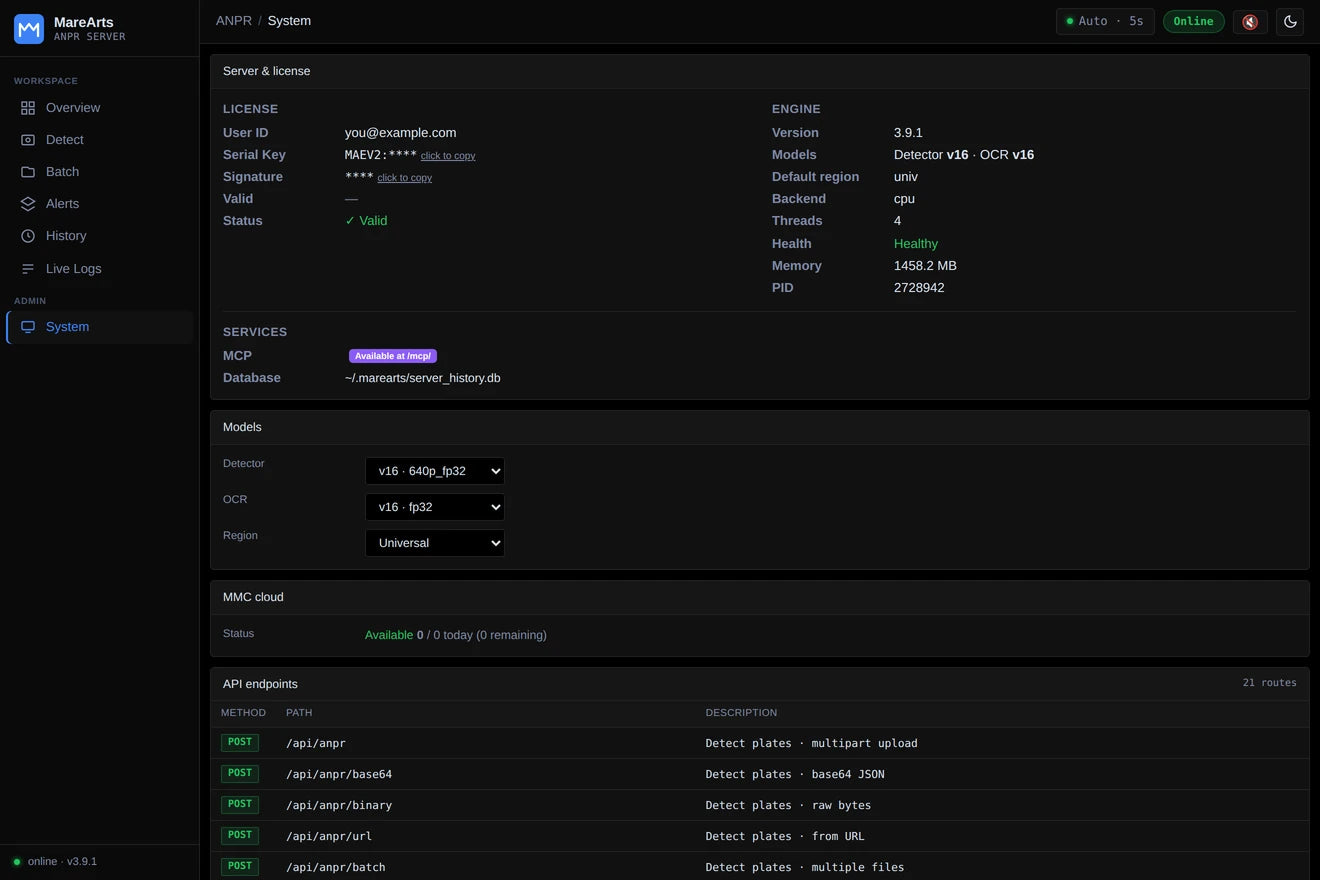
Task: Open the OCR model dropdown
Action: 435,507
